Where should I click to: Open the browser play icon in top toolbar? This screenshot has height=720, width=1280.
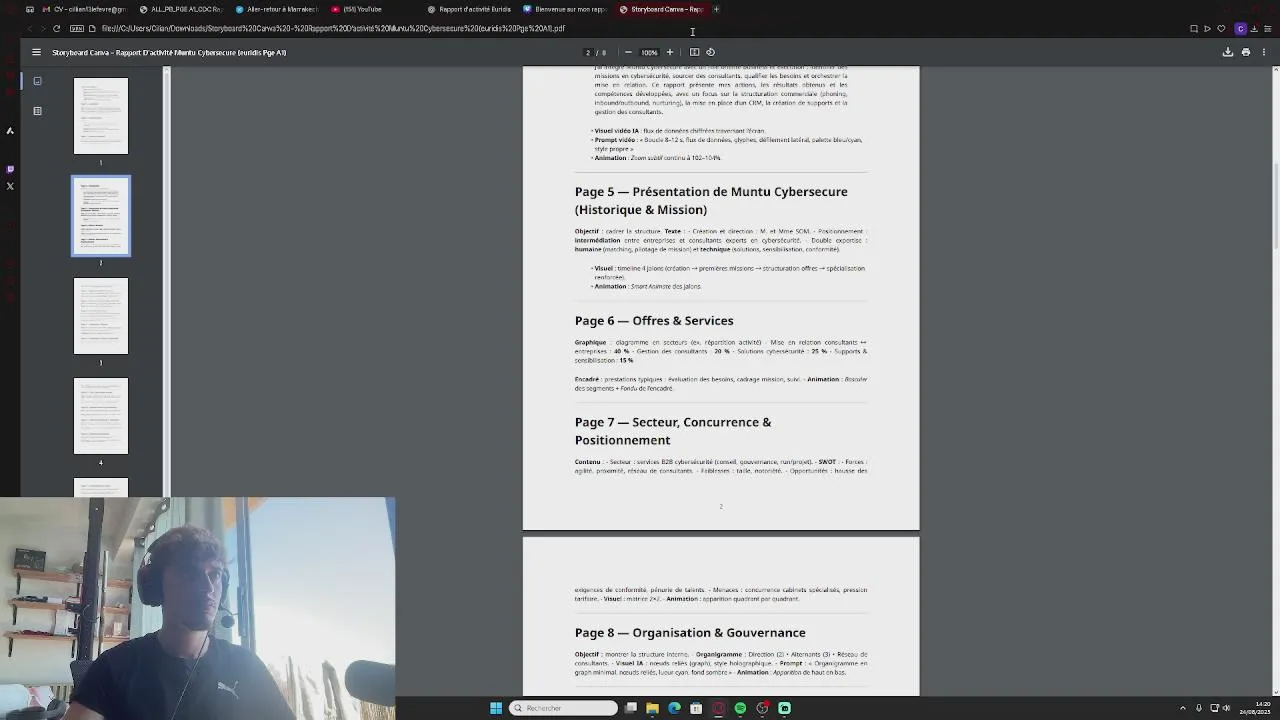[1207, 28]
